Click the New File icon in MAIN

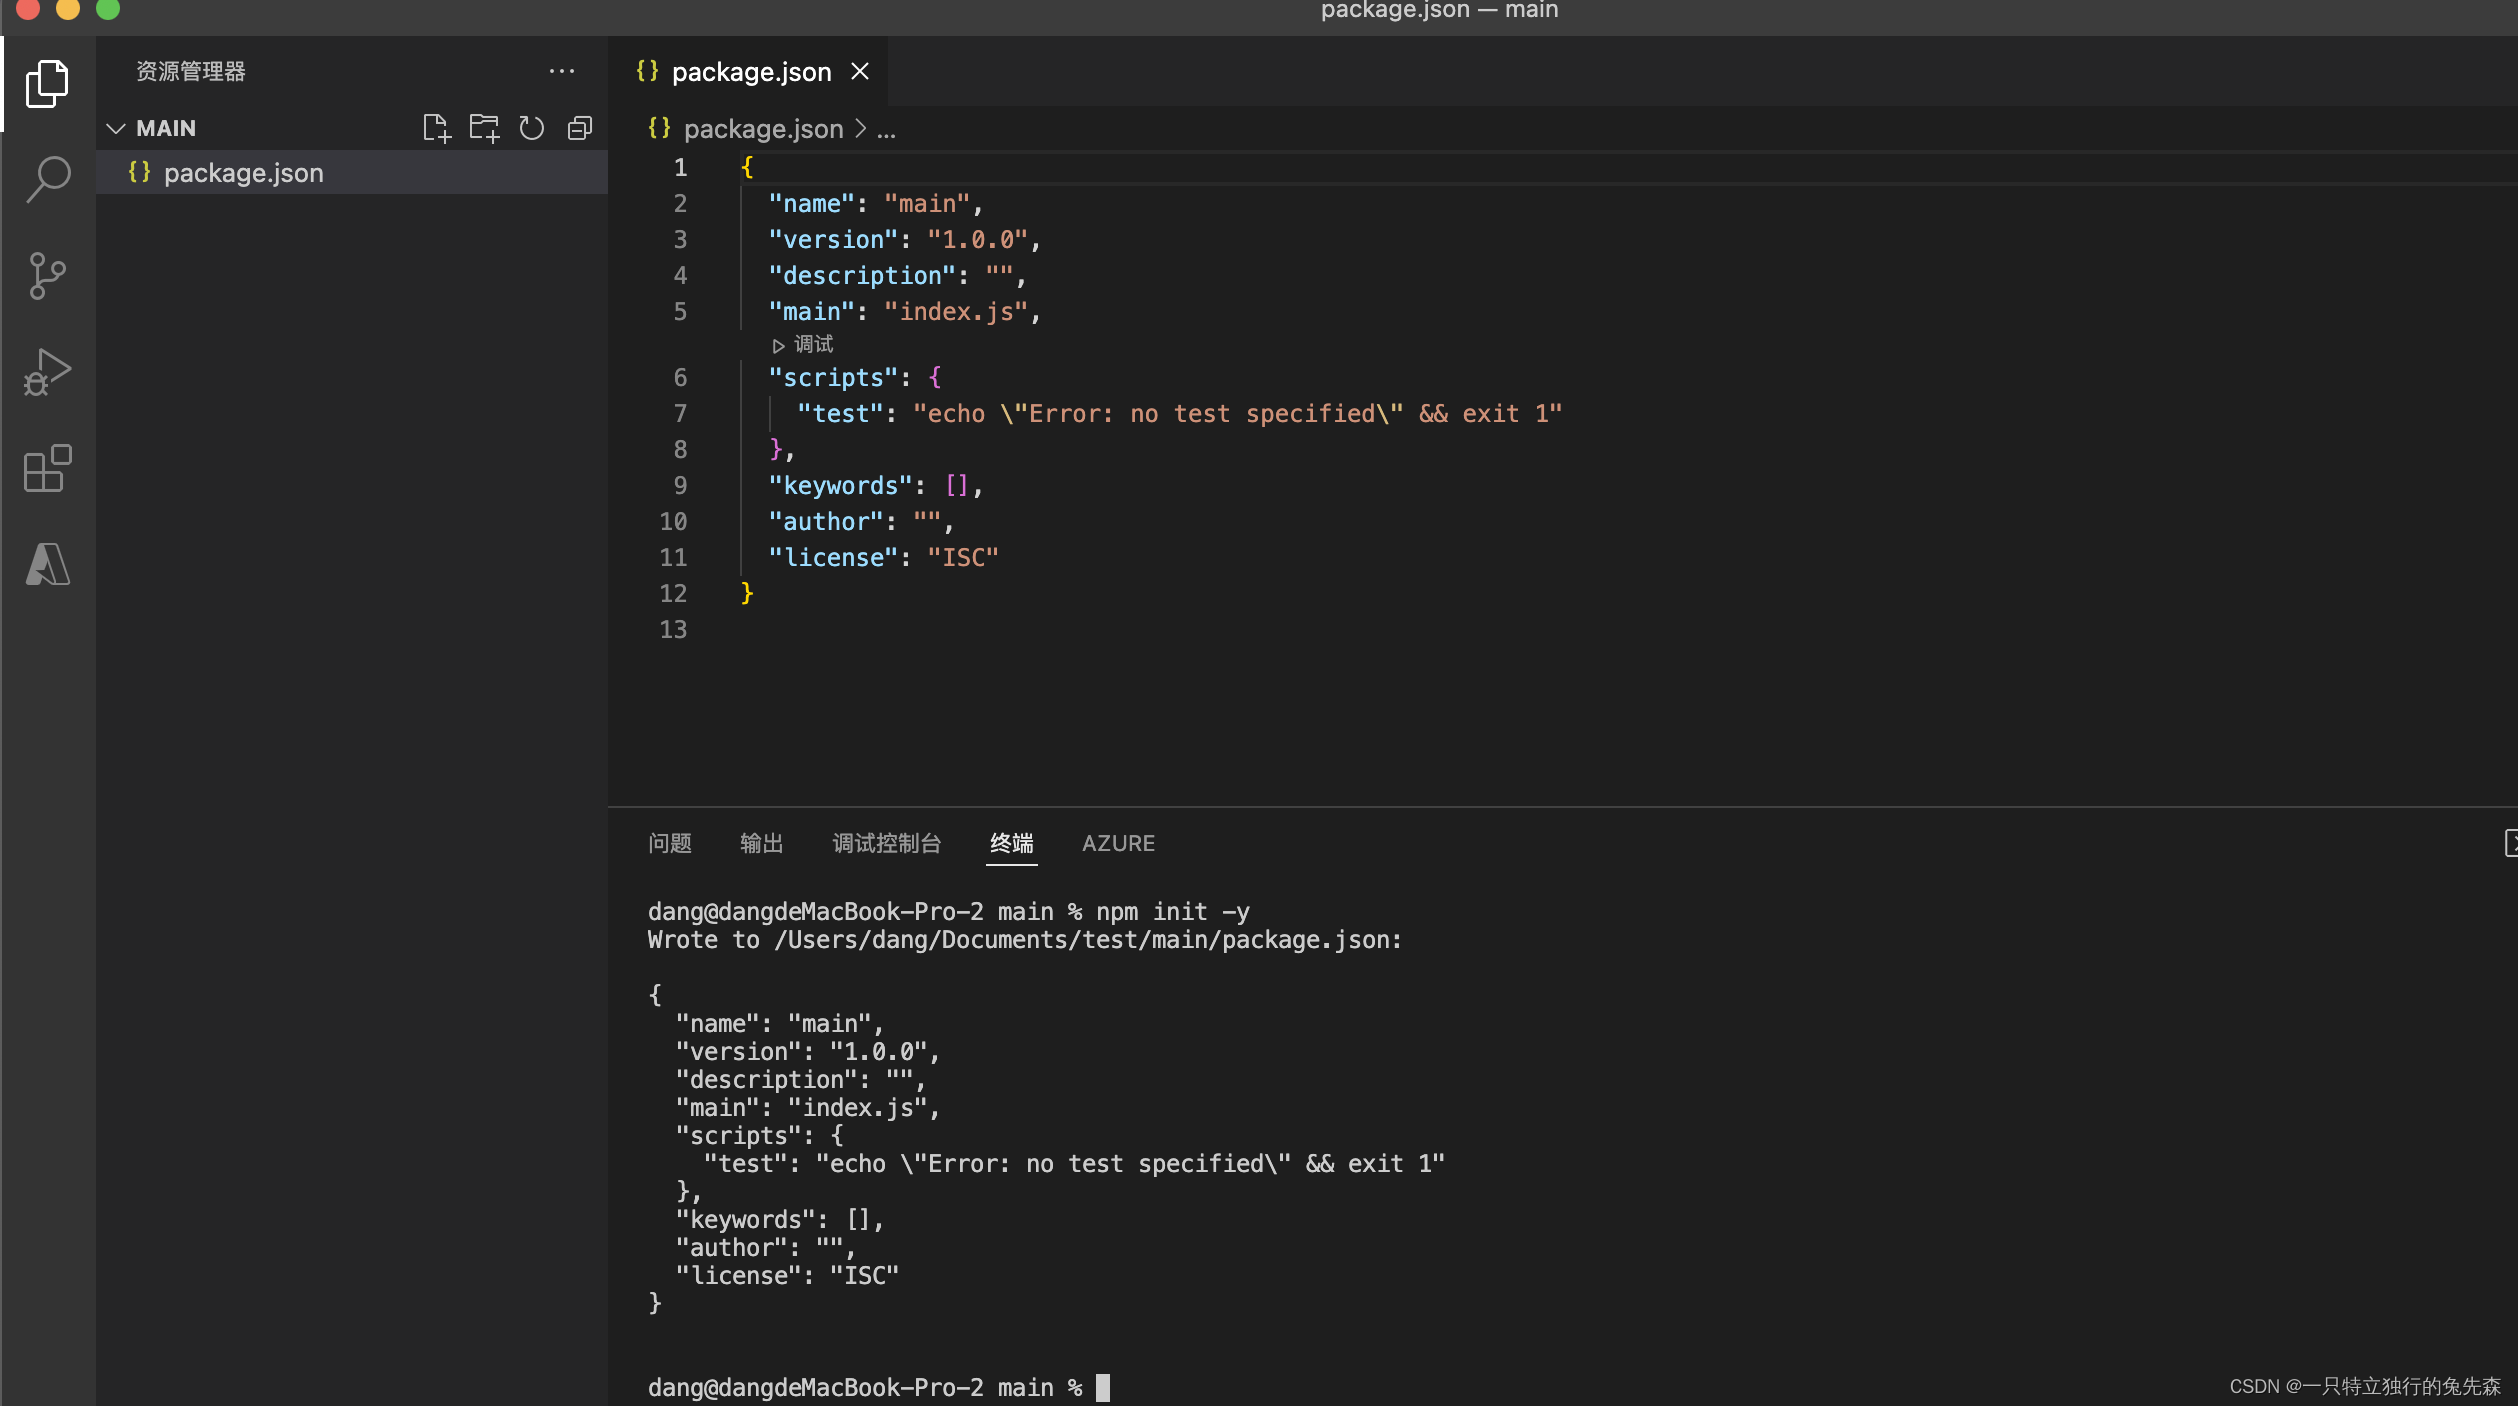click(436, 128)
